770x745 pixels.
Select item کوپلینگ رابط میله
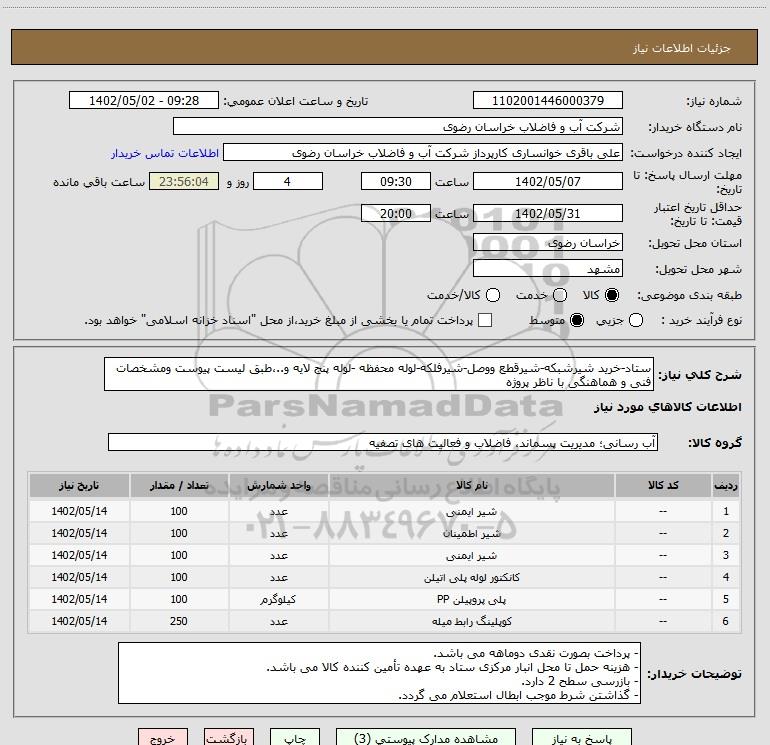[471, 622]
